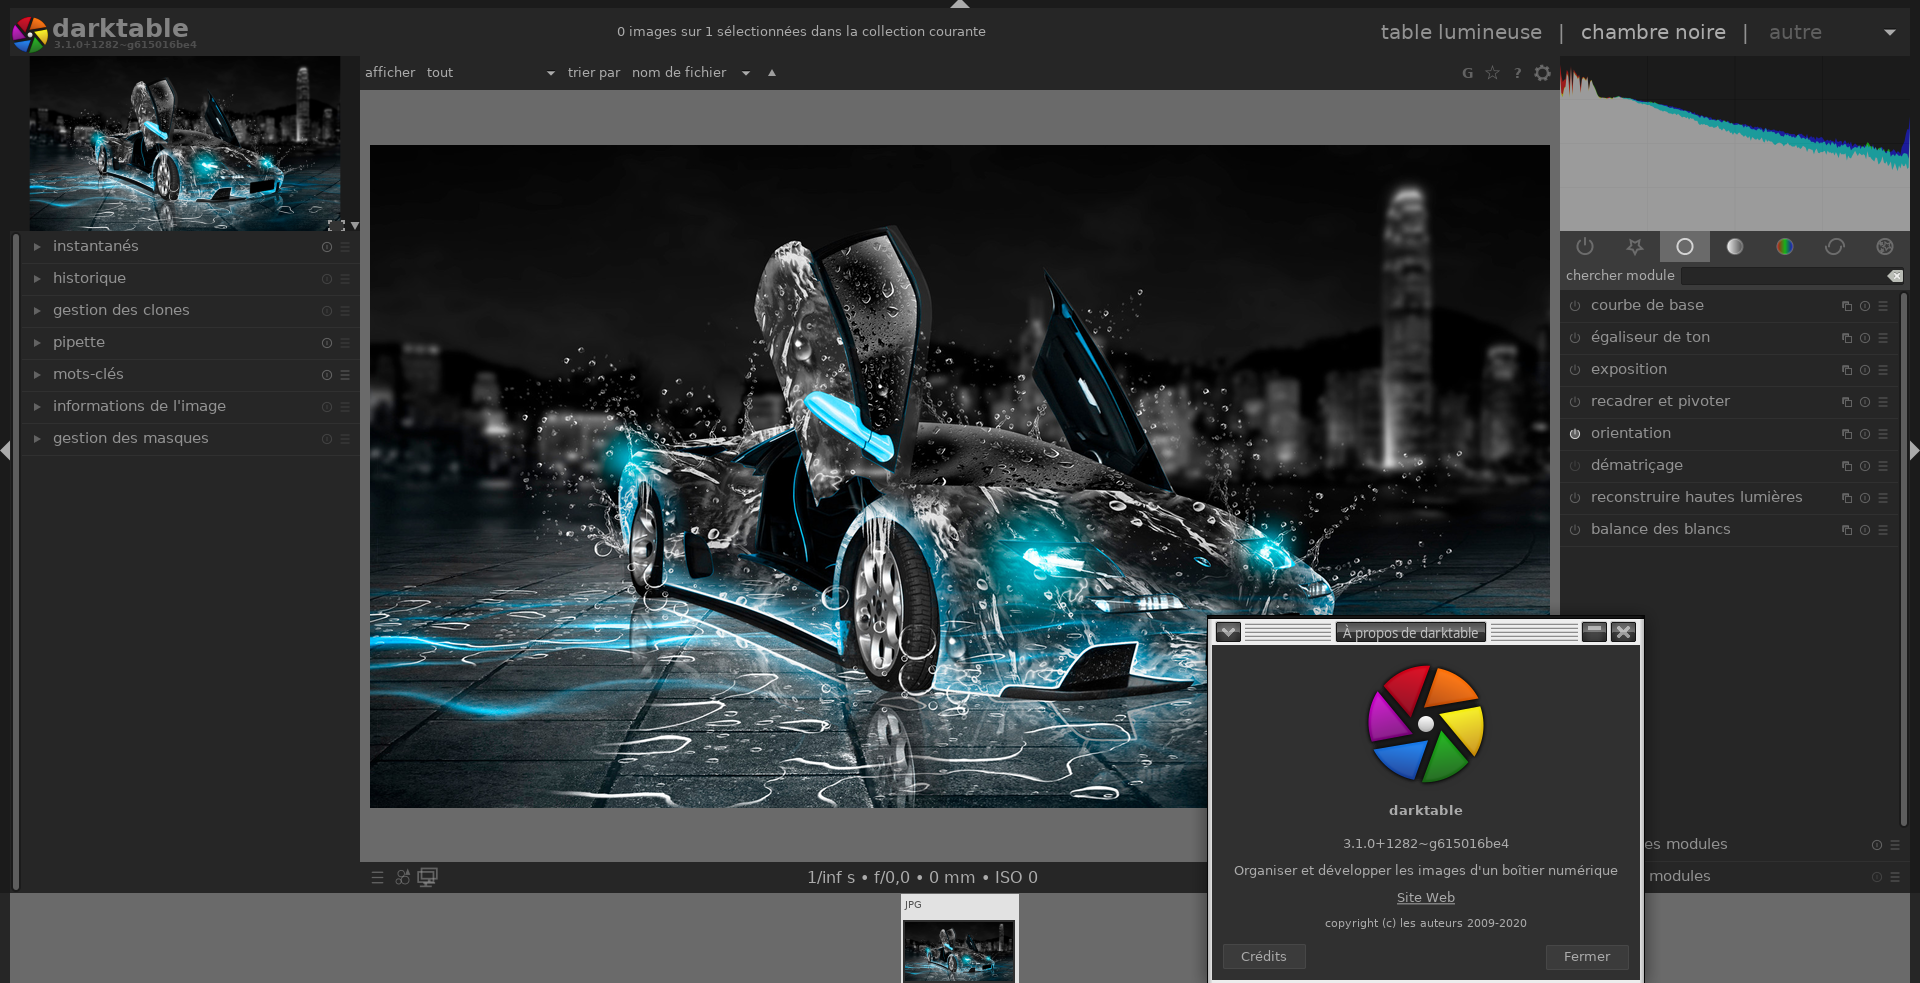This screenshot has width=1920, height=983.
Task: Select the JPG filmstrip thumbnail
Action: click(959, 939)
